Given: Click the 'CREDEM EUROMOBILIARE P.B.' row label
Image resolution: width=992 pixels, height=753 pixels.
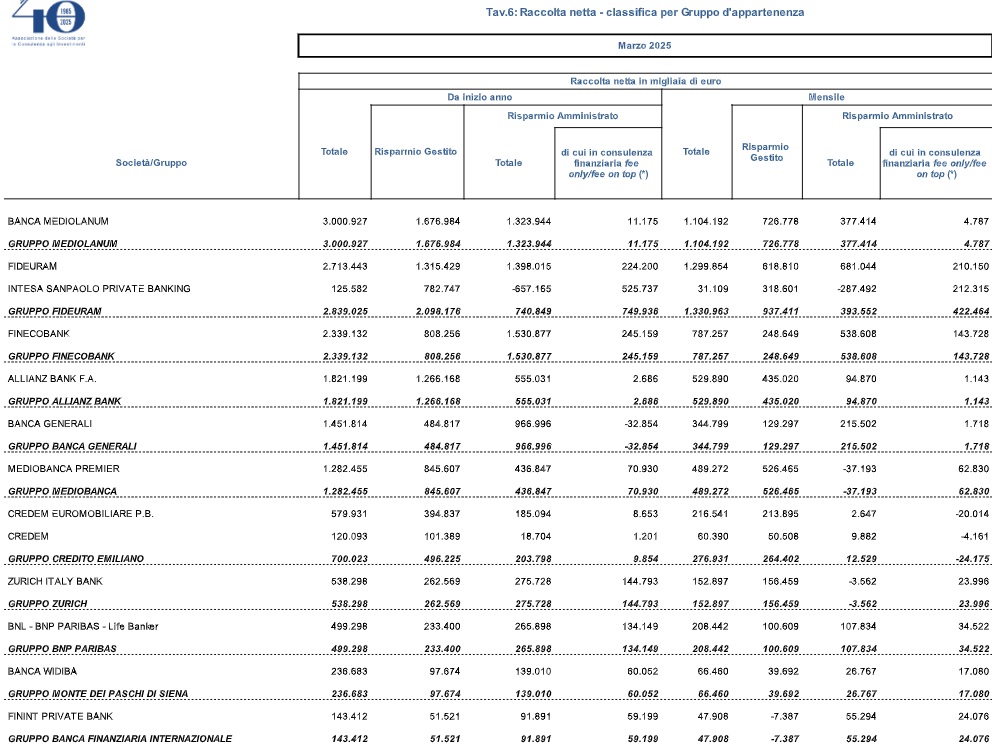Looking at the screenshot, I should pyautogui.click(x=81, y=514).
